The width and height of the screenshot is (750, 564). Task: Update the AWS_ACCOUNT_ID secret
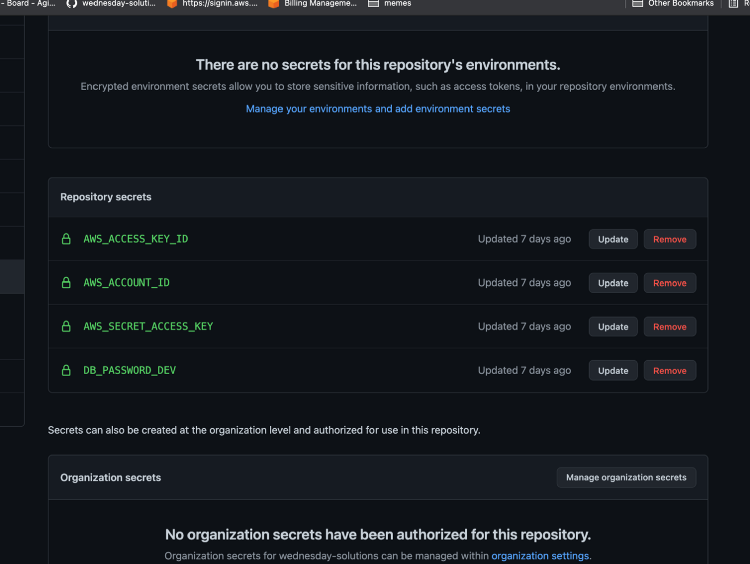click(613, 283)
